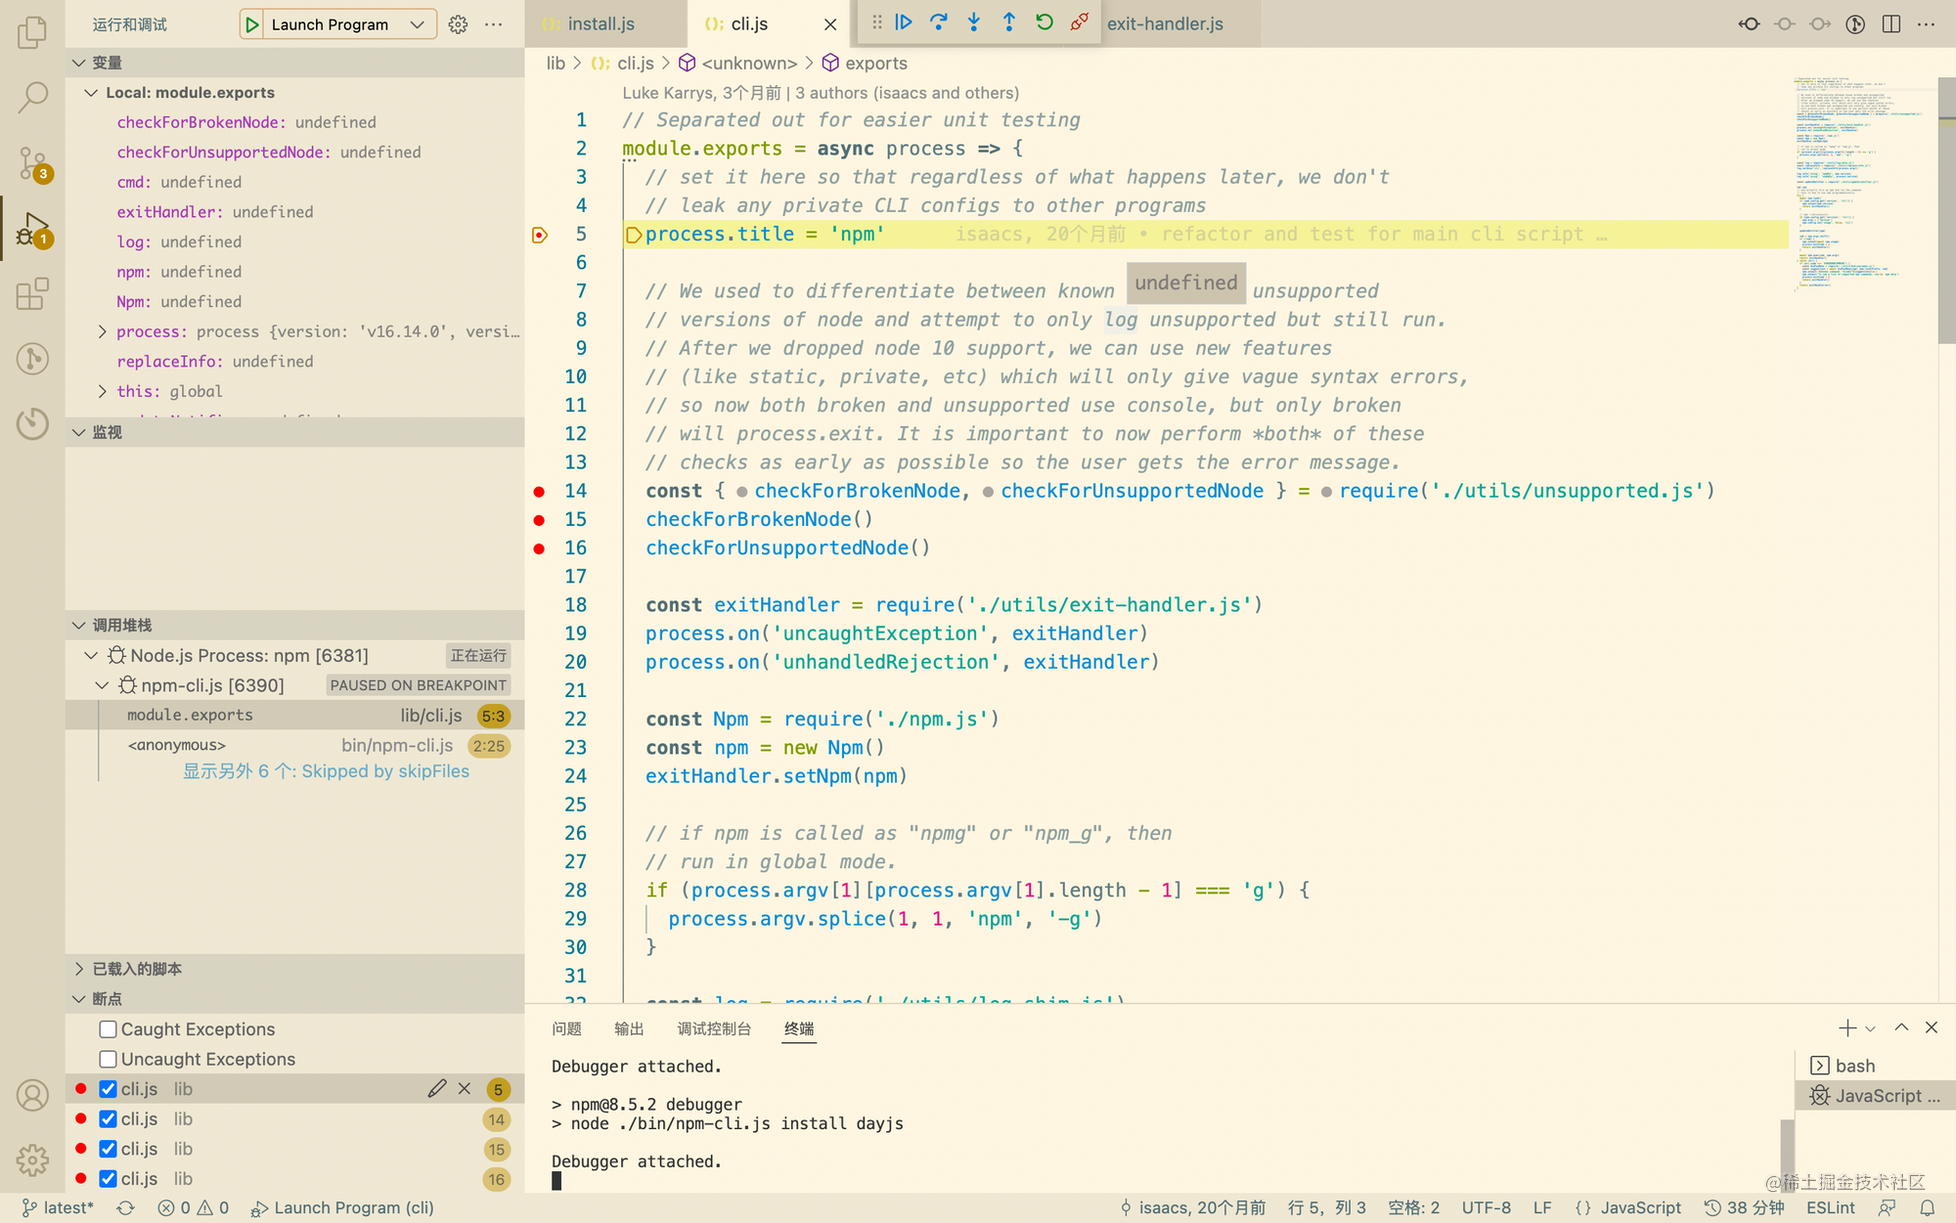Open notifications bell in status bar
The image size is (1956, 1223).
1927,1208
